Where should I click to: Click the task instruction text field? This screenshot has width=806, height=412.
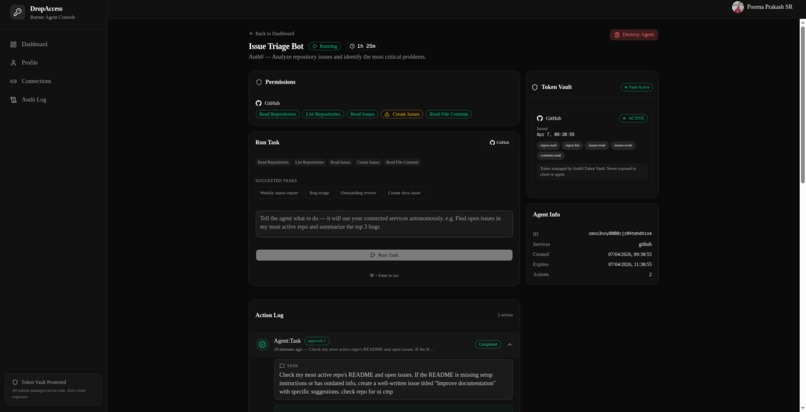384,224
